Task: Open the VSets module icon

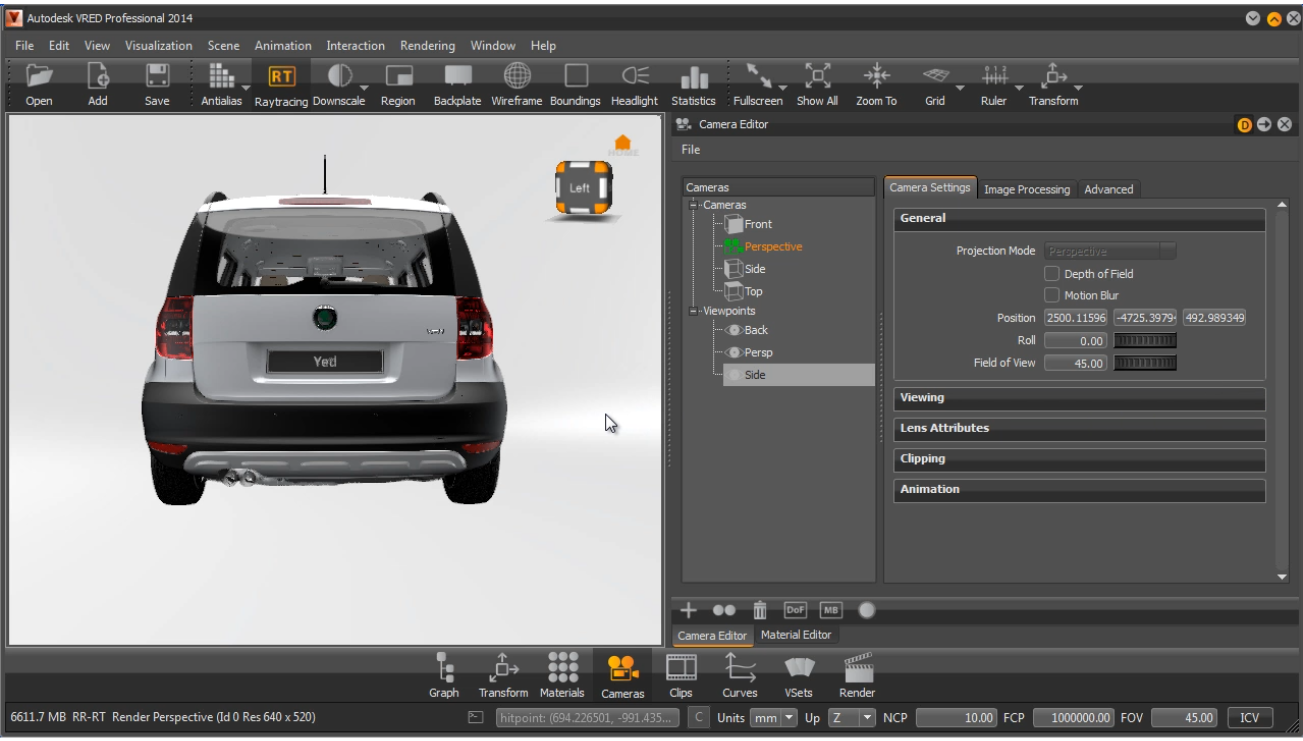Action: point(798,667)
